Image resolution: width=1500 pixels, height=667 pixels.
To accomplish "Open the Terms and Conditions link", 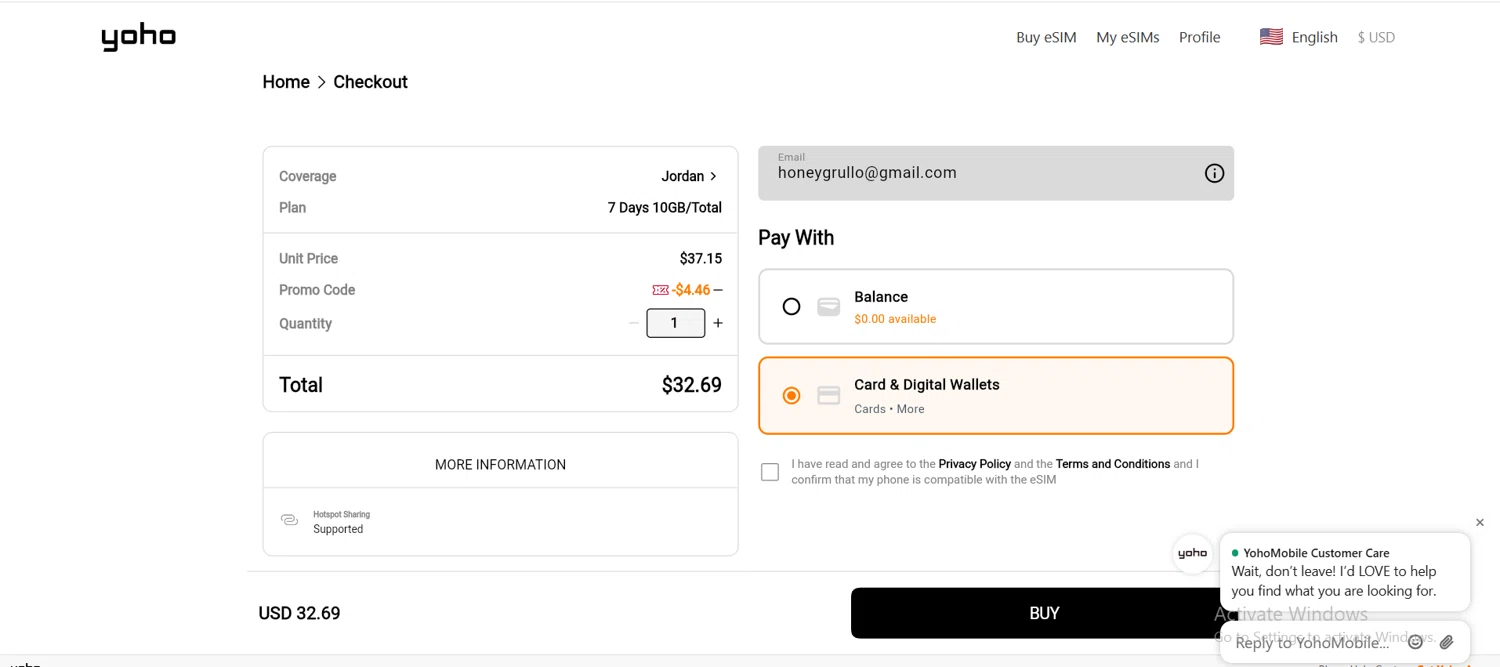I will [1113, 464].
